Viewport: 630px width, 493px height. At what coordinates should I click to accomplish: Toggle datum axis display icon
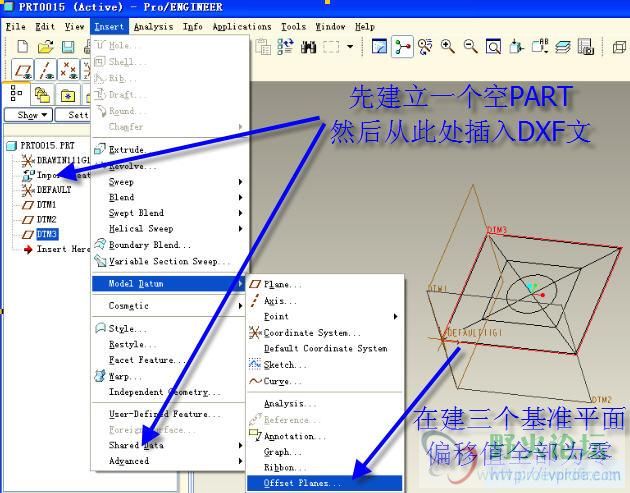(x=45, y=69)
